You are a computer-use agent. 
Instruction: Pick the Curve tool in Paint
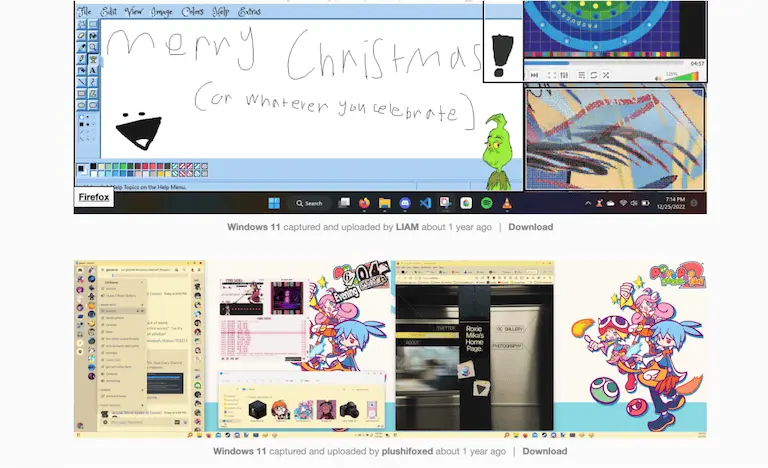pos(93,82)
